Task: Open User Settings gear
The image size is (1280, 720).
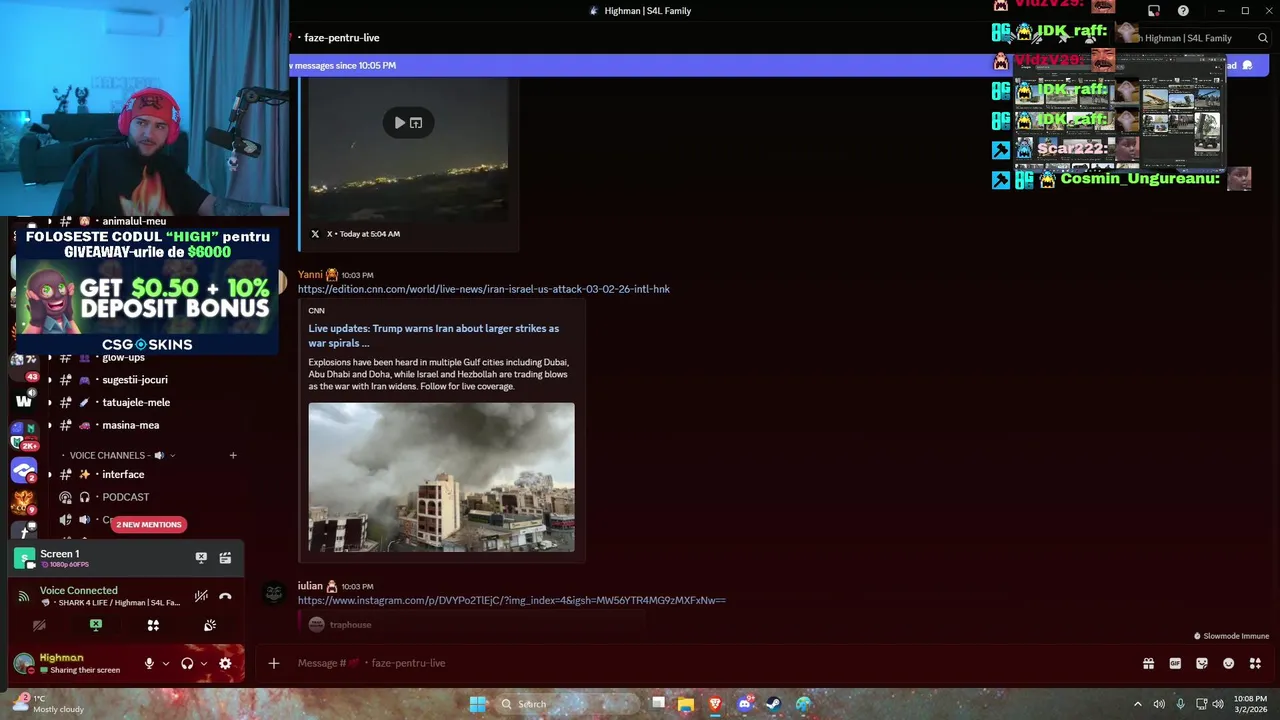Action: pos(225,663)
